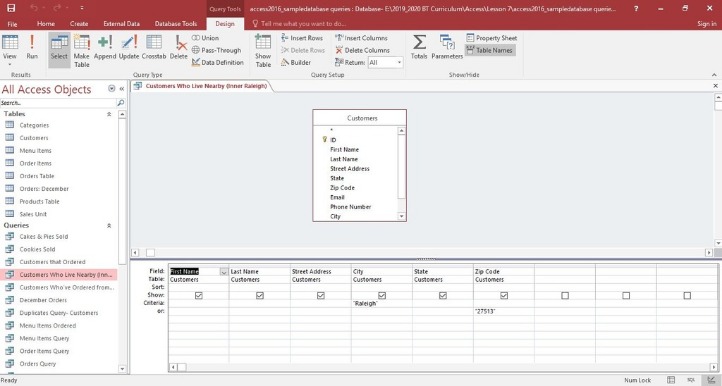Uncheck Show for City column
The height and width of the screenshot is (386, 722).
[x=382, y=295]
